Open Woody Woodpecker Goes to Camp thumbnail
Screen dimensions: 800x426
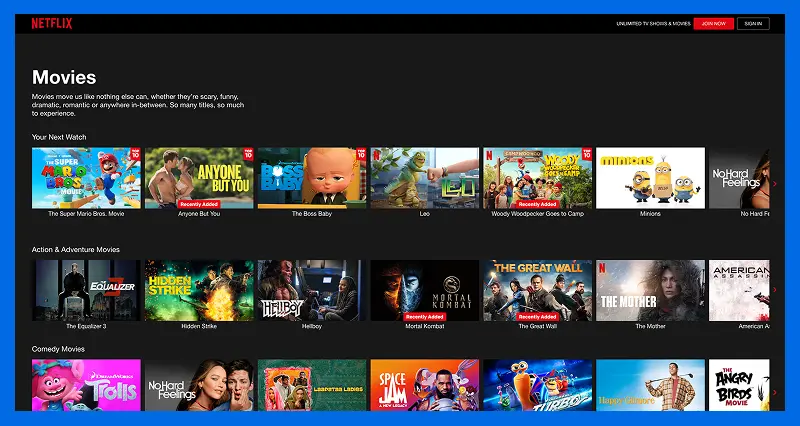click(538, 178)
